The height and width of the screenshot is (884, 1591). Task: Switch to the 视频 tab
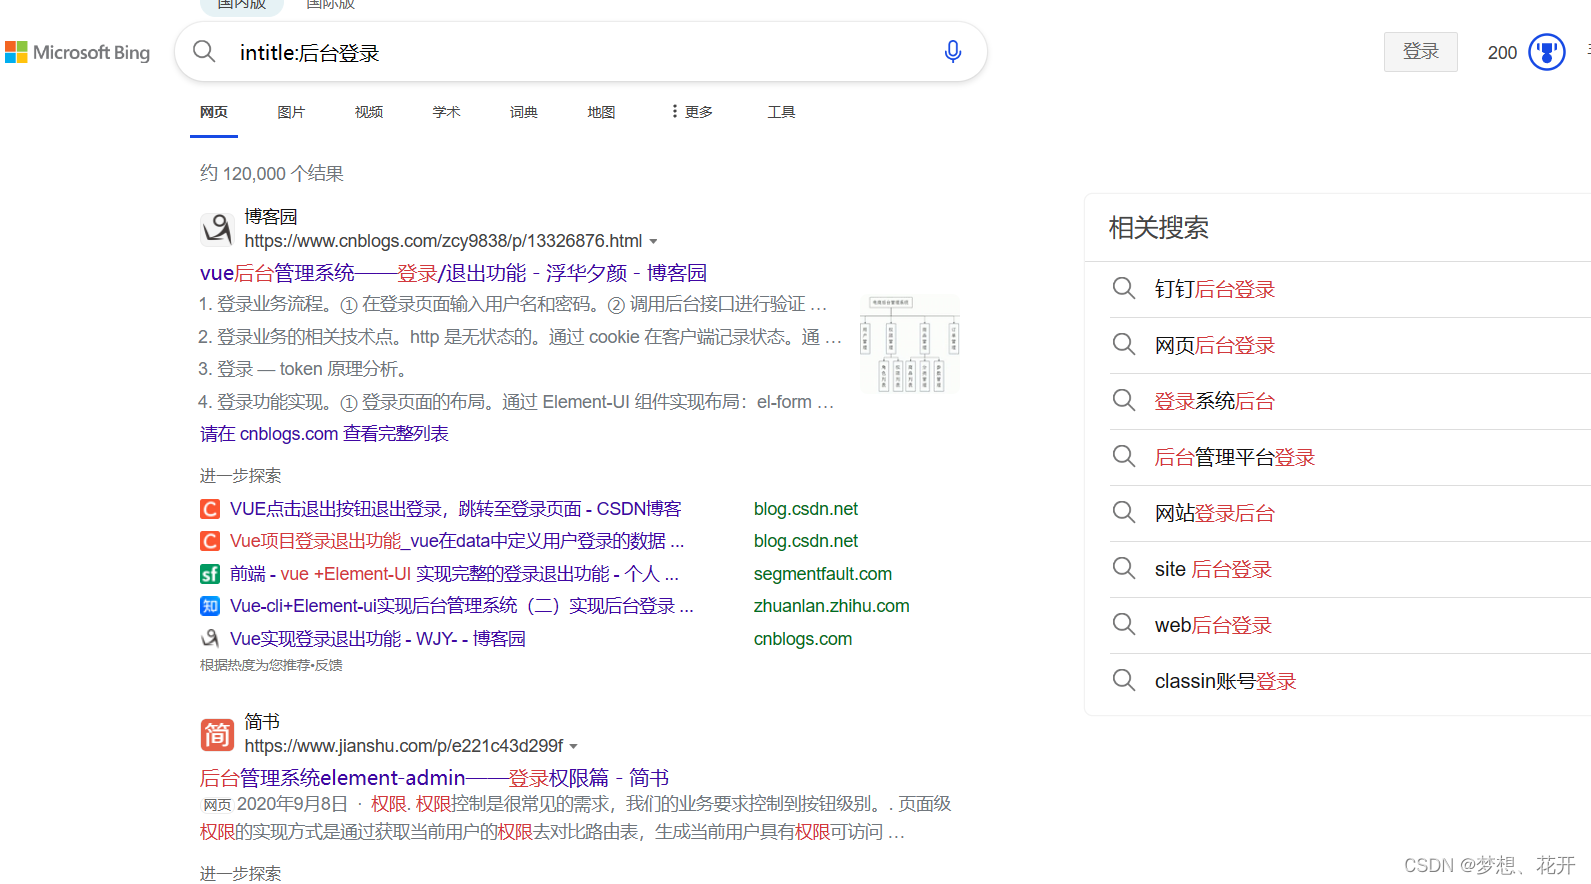(369, 112)
